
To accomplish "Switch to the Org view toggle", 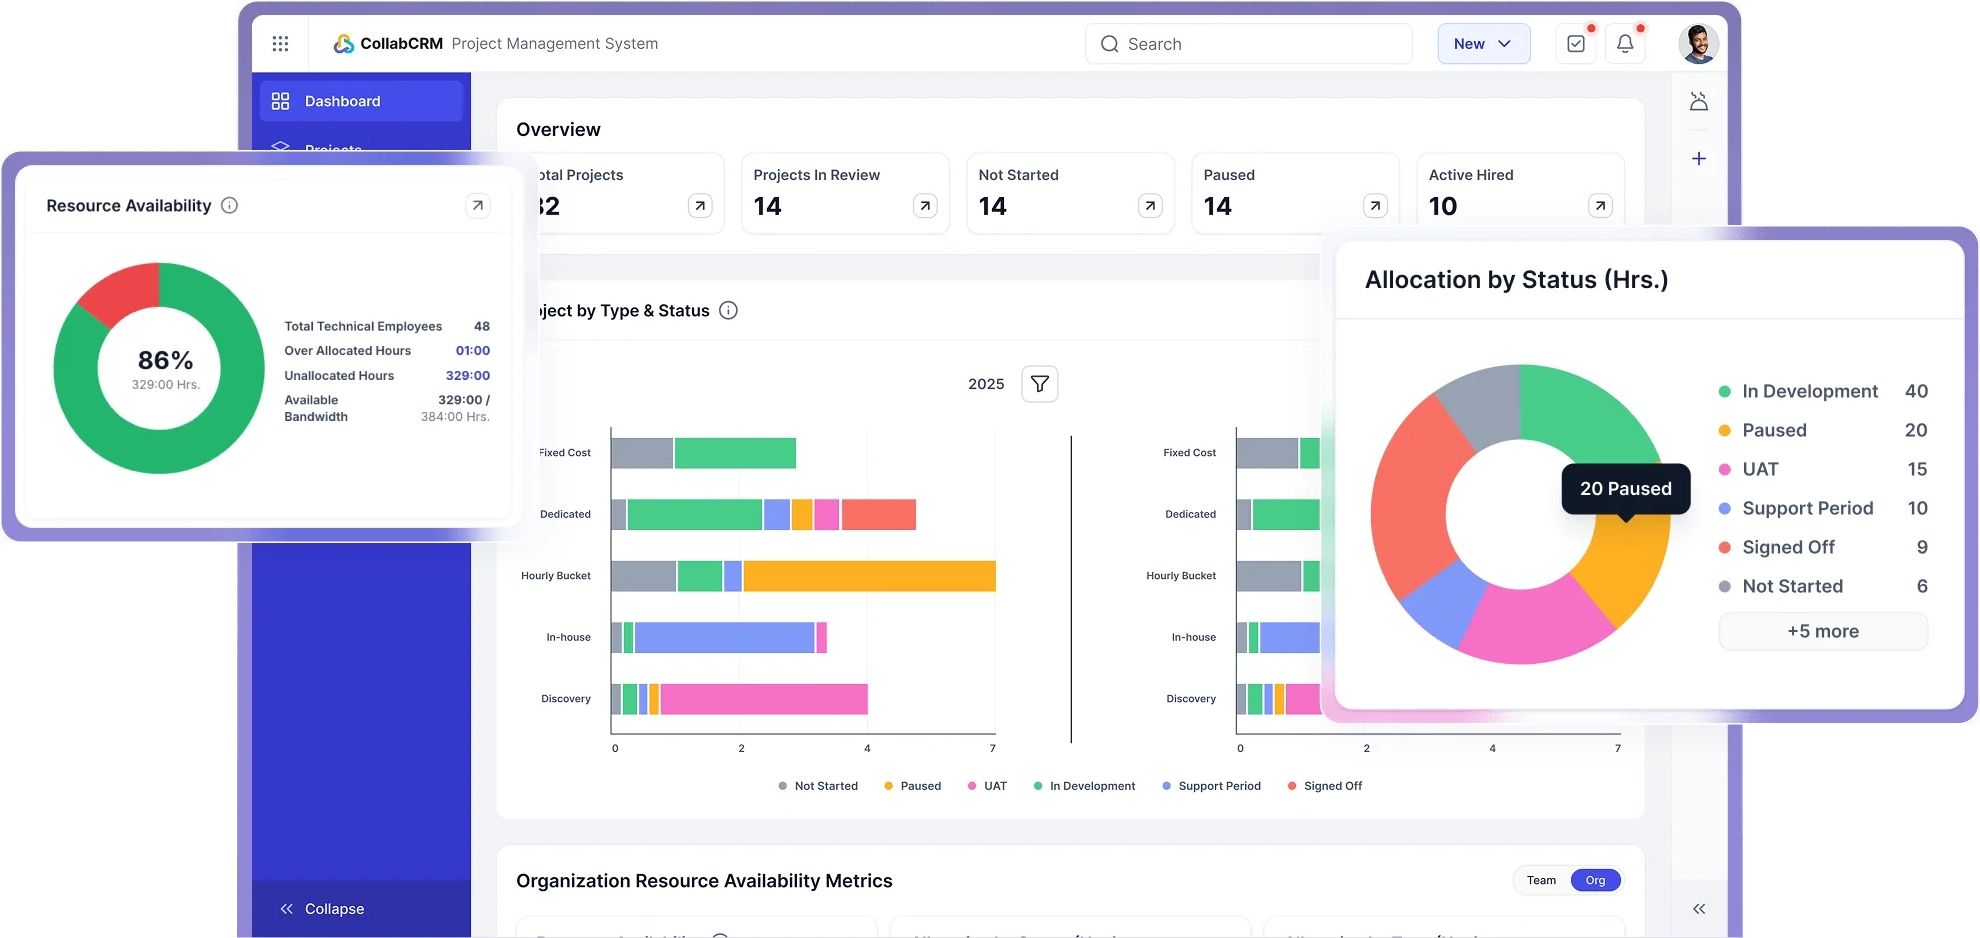I will [1595, 880].
